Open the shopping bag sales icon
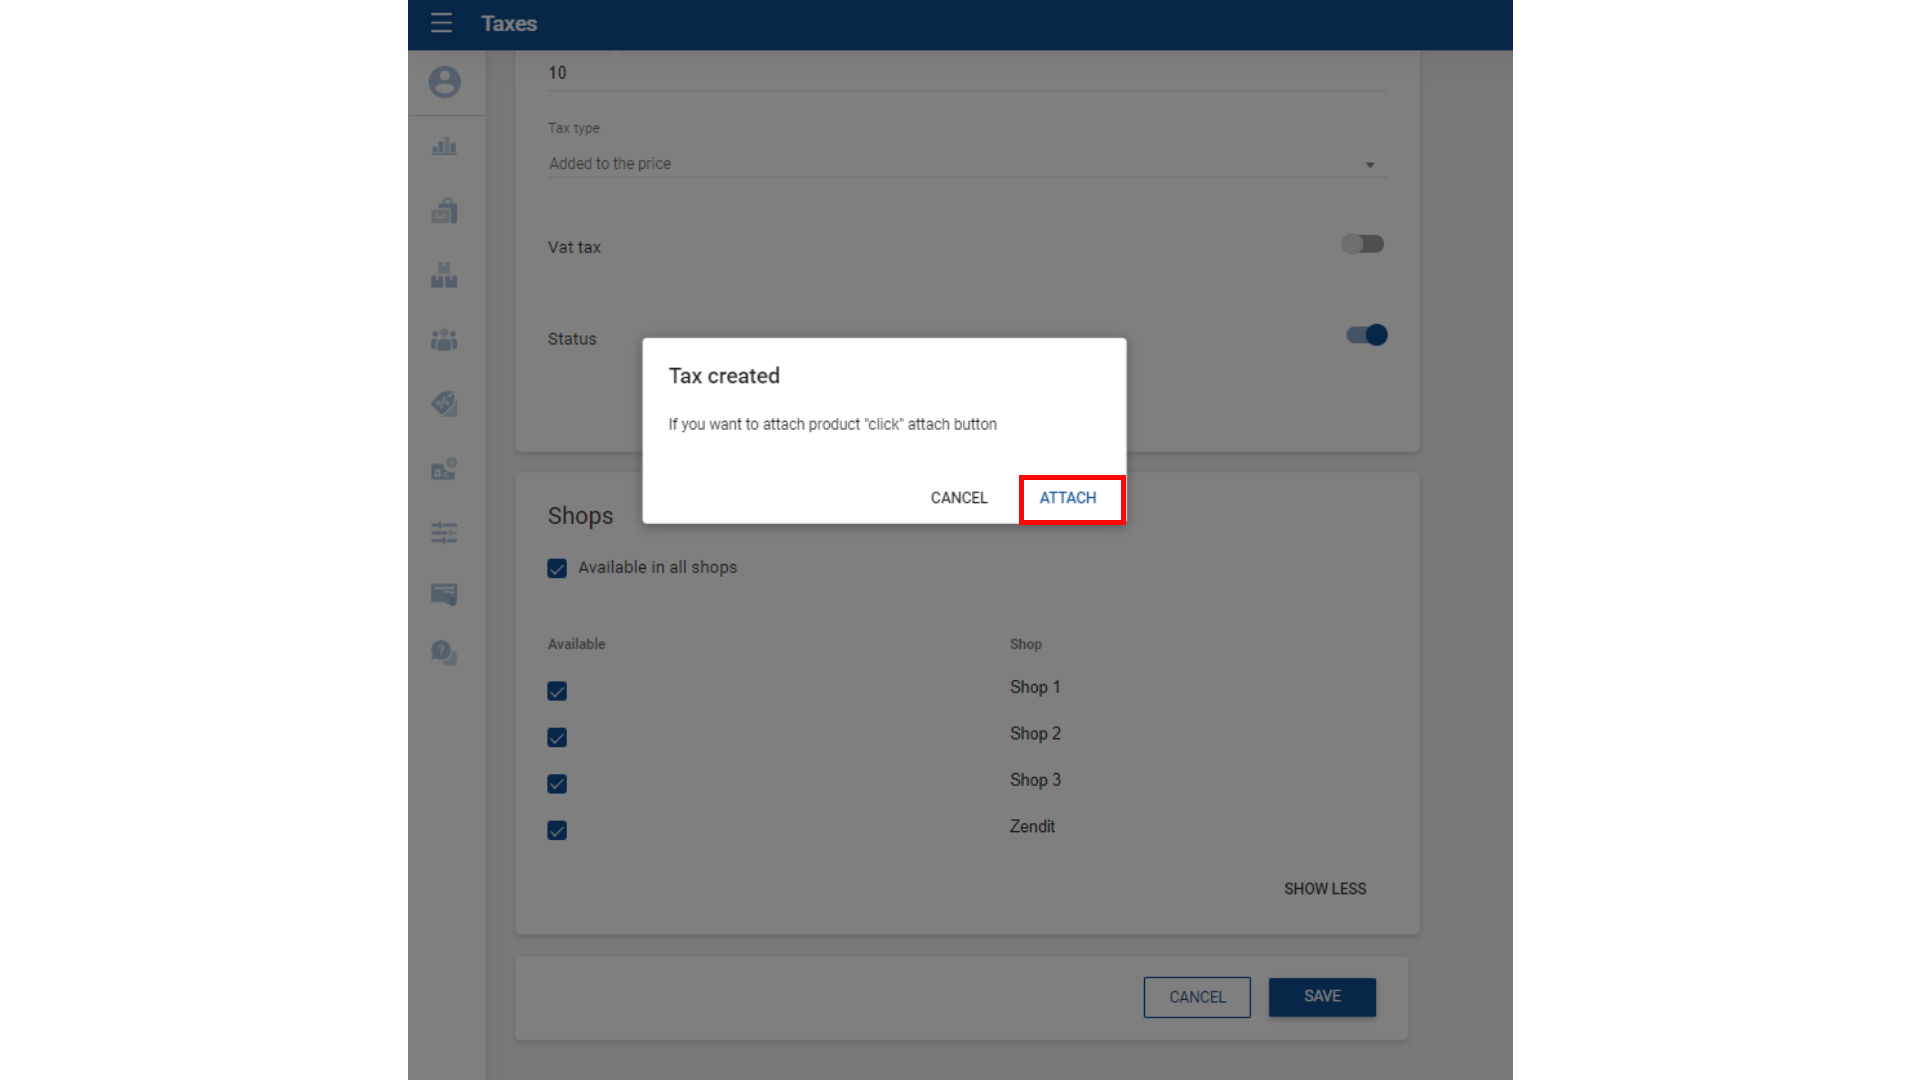This screenshot has height=1080, width=1920. pos(444,210)
